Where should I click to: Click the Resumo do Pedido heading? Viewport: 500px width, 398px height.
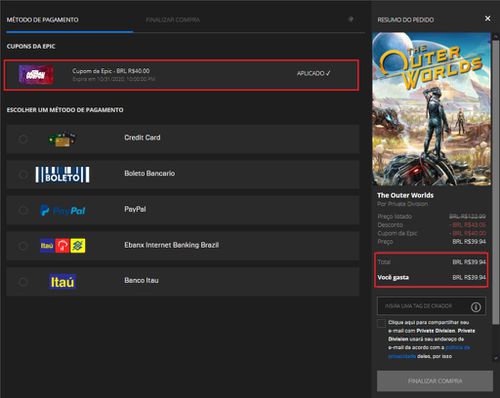coord(406,20)
